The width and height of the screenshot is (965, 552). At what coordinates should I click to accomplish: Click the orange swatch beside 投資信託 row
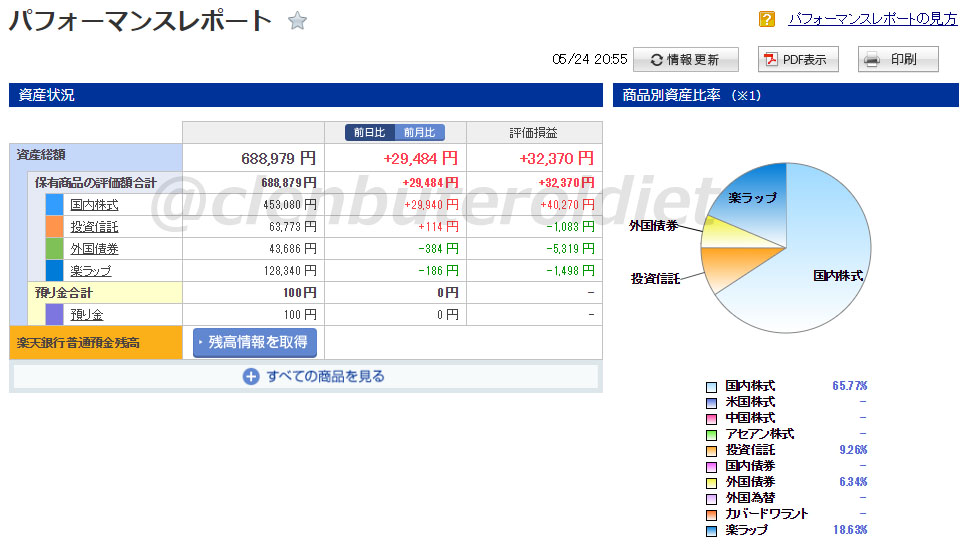click(54, 227)
